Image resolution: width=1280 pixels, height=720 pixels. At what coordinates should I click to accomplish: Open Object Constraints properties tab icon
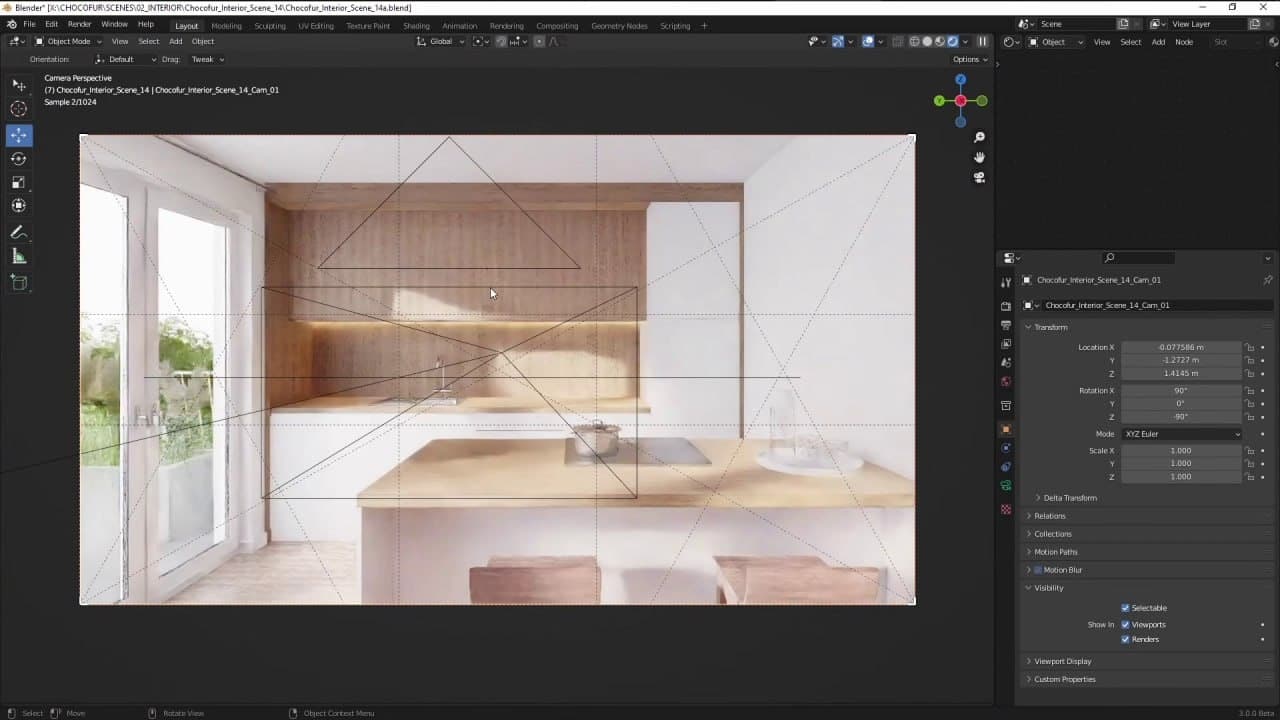pyautogui.click(x=1006, y=467)
